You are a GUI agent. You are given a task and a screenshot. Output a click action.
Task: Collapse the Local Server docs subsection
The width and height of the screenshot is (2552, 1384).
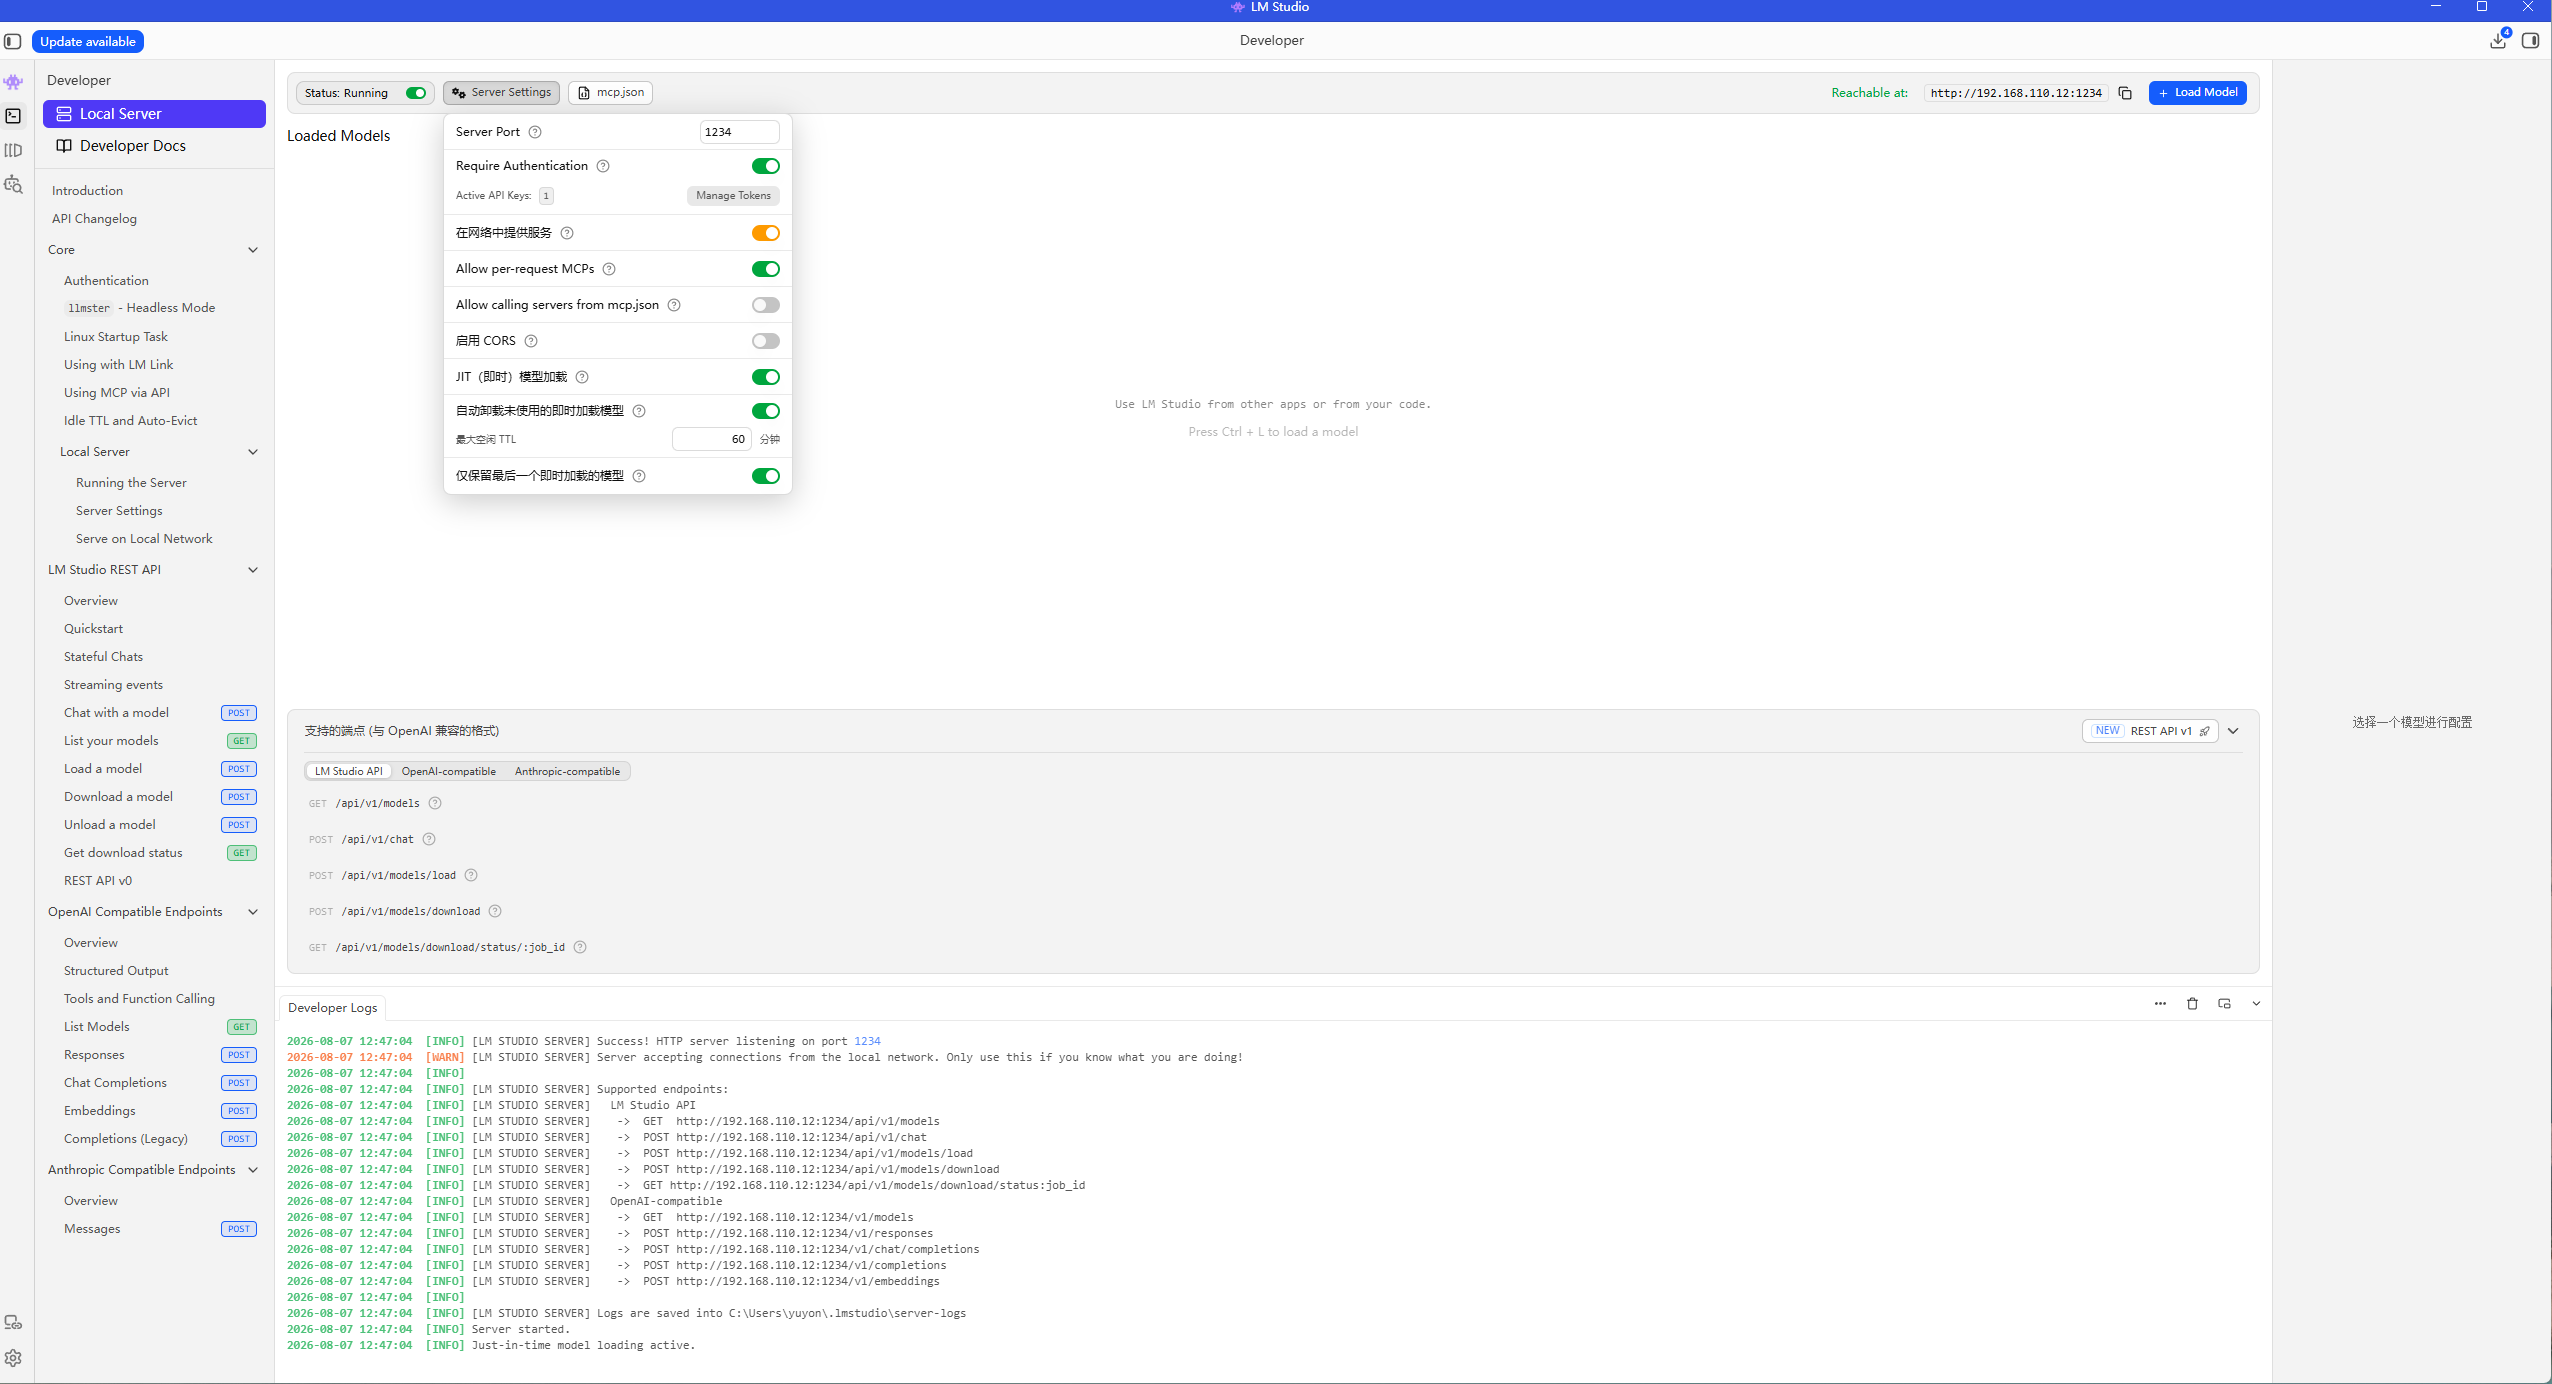coord(253,452)
